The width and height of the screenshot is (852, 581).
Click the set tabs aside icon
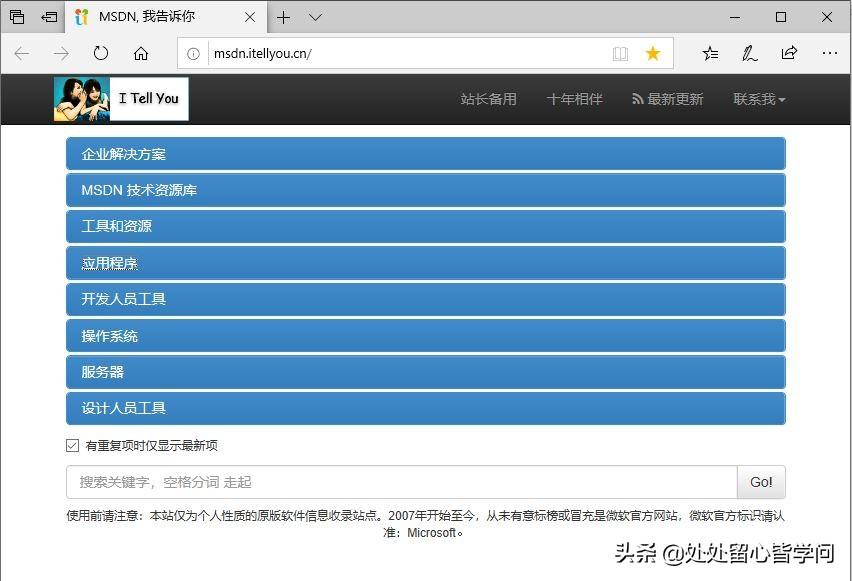point(49,17)
